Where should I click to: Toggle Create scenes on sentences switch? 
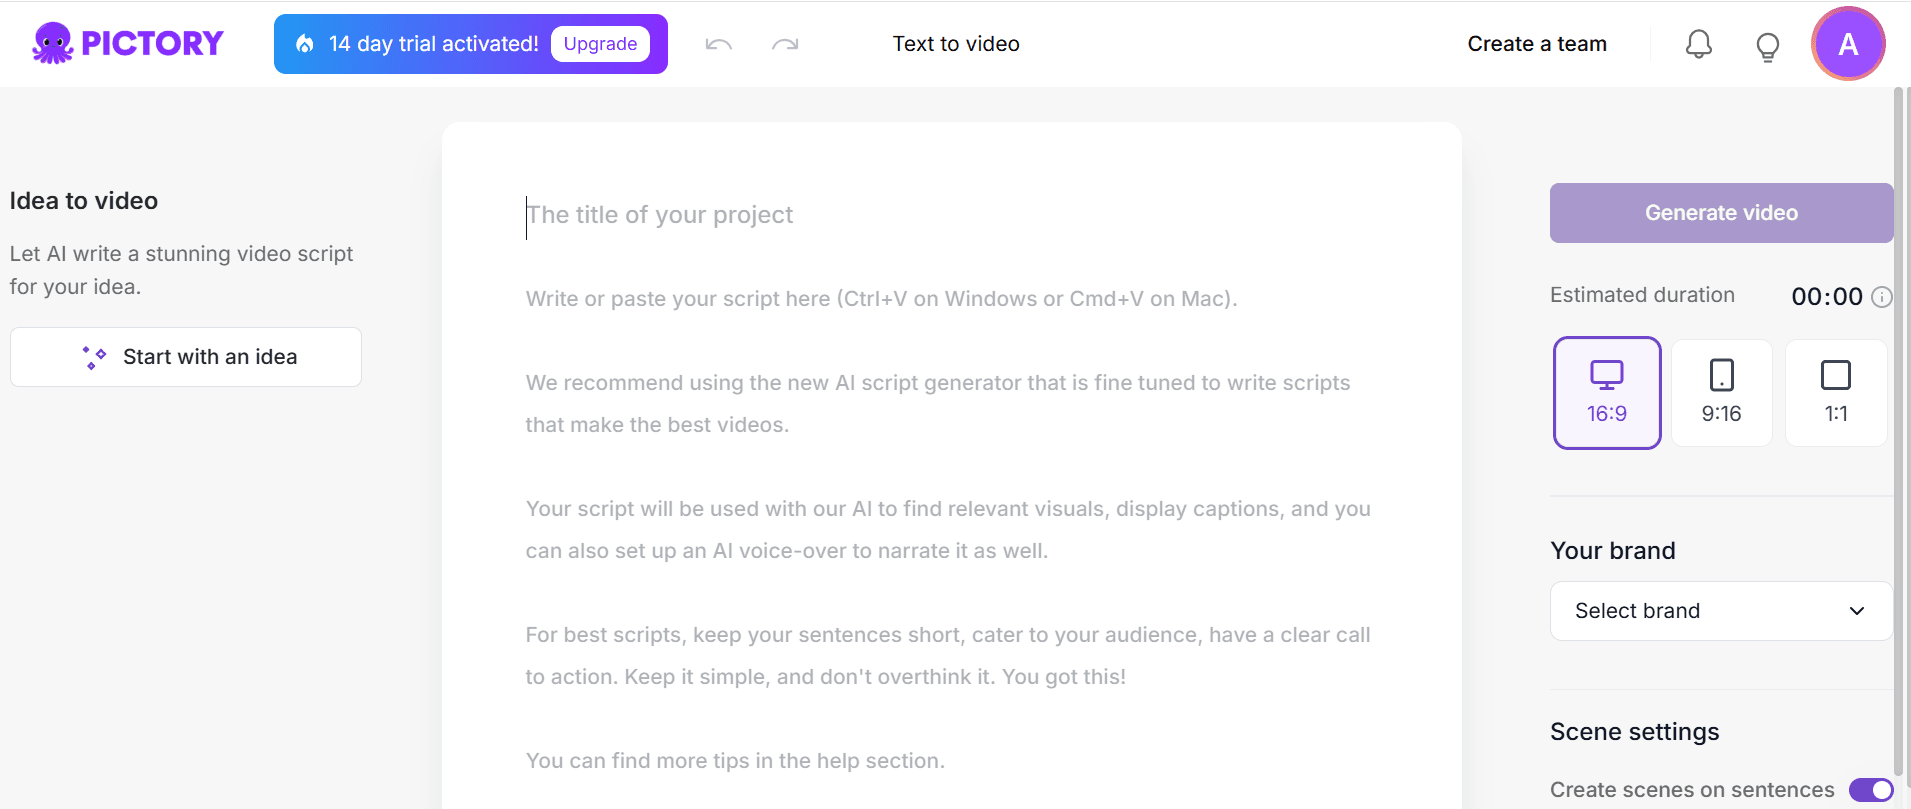(1870, 790)
